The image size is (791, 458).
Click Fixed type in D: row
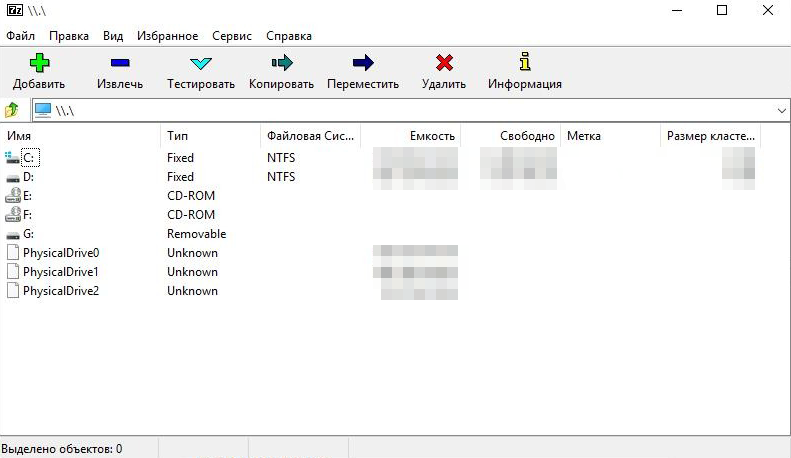coord(181,177)
